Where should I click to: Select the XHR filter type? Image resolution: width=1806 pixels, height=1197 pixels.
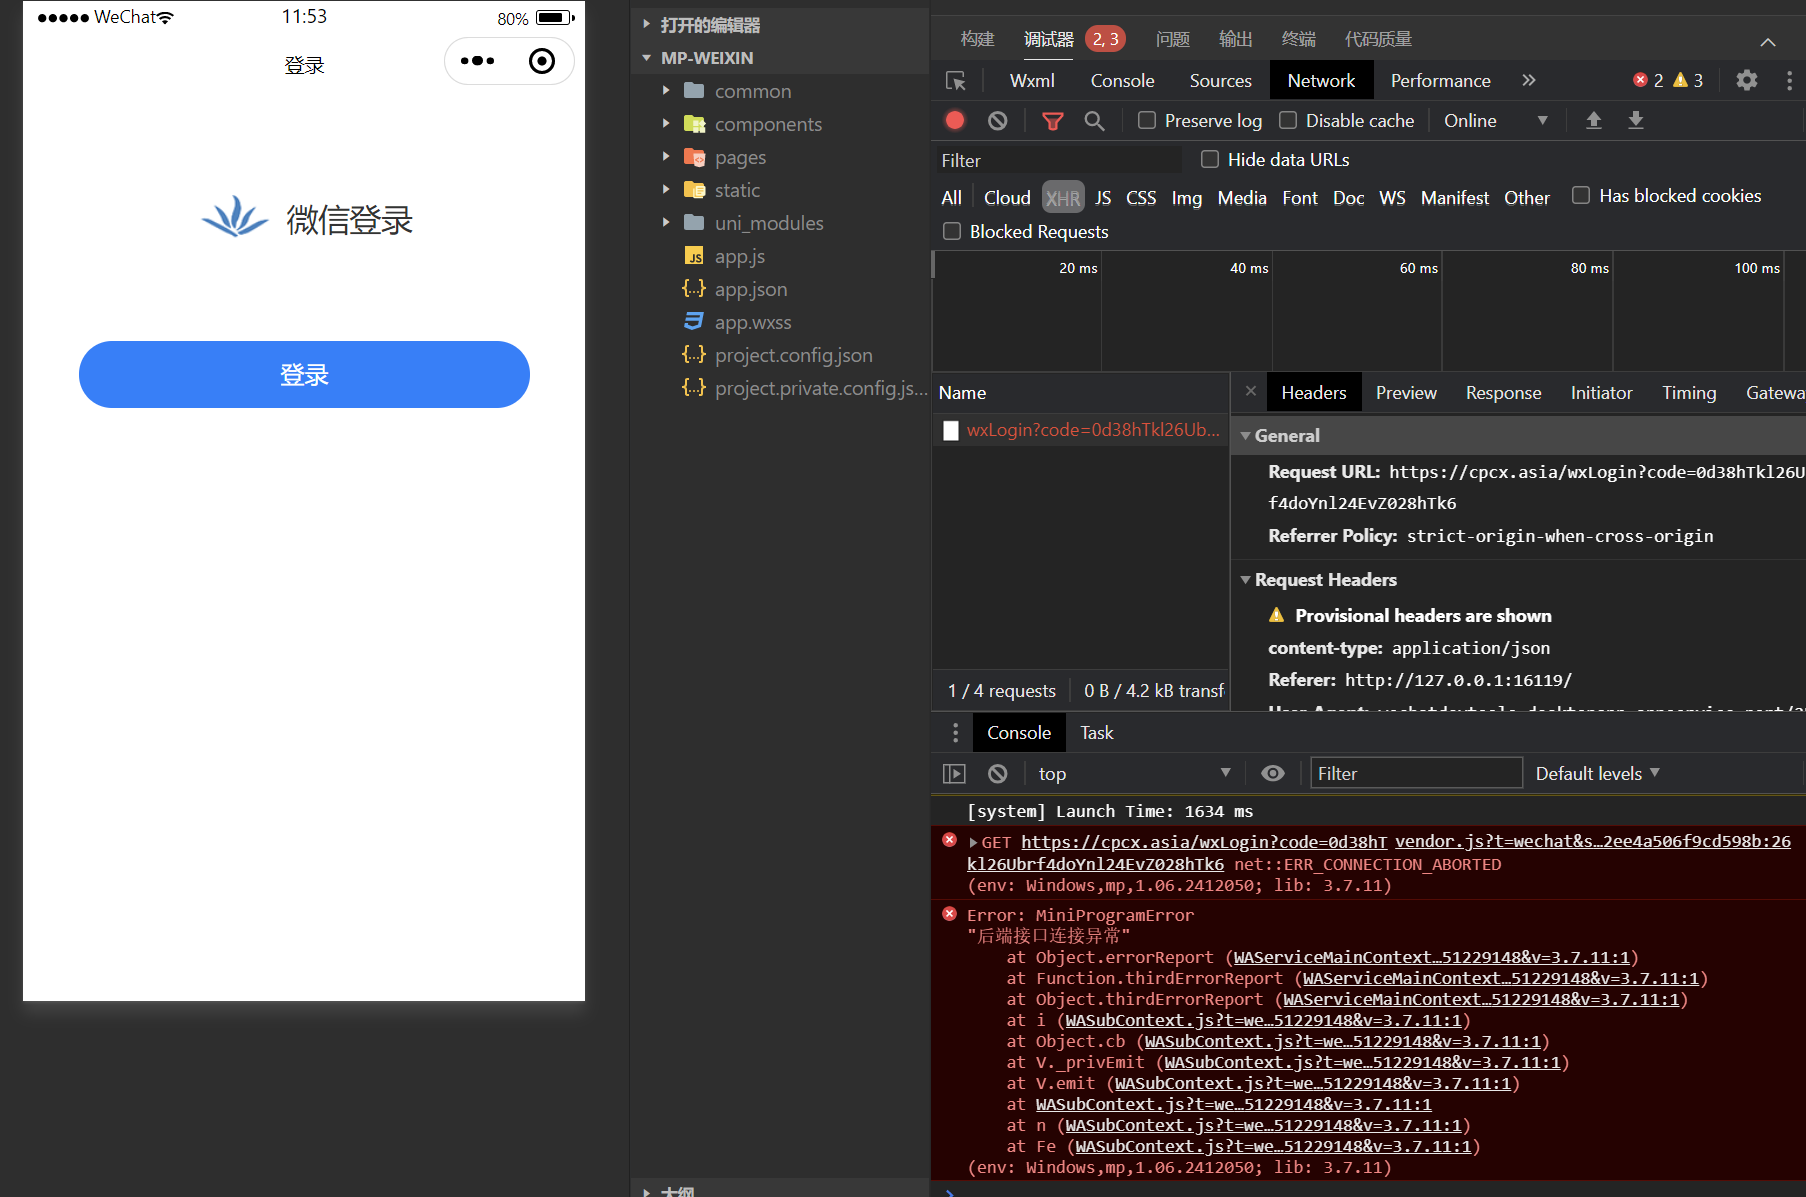pyautogui.click(x=1063, y=198)
